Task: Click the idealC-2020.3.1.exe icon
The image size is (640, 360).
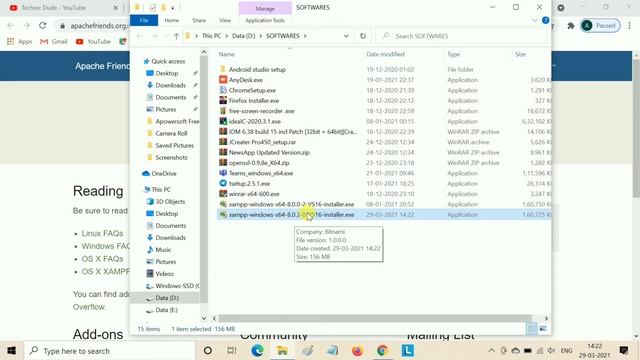Action: pos(223,121)
